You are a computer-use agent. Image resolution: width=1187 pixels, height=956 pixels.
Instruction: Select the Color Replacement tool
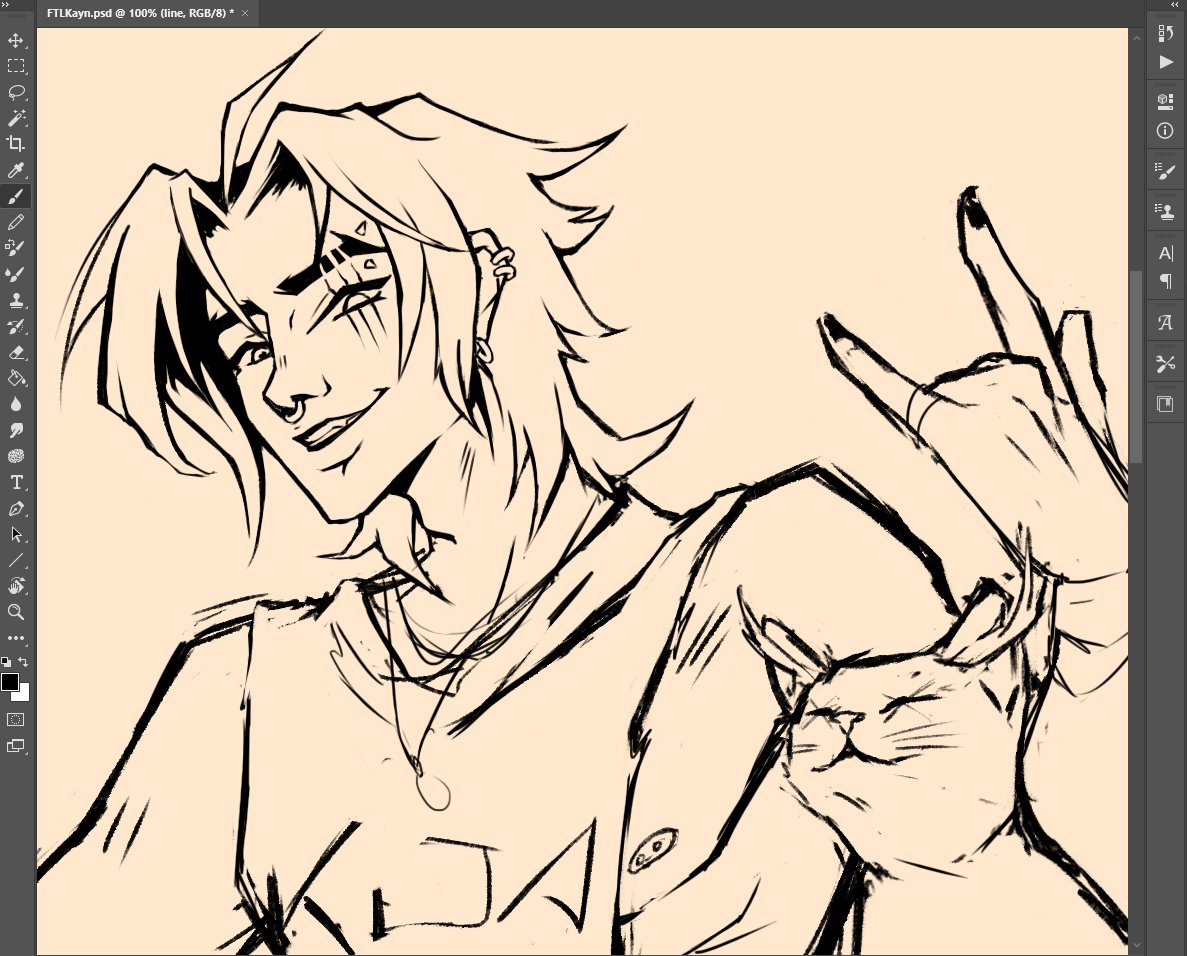pos(16,248)
